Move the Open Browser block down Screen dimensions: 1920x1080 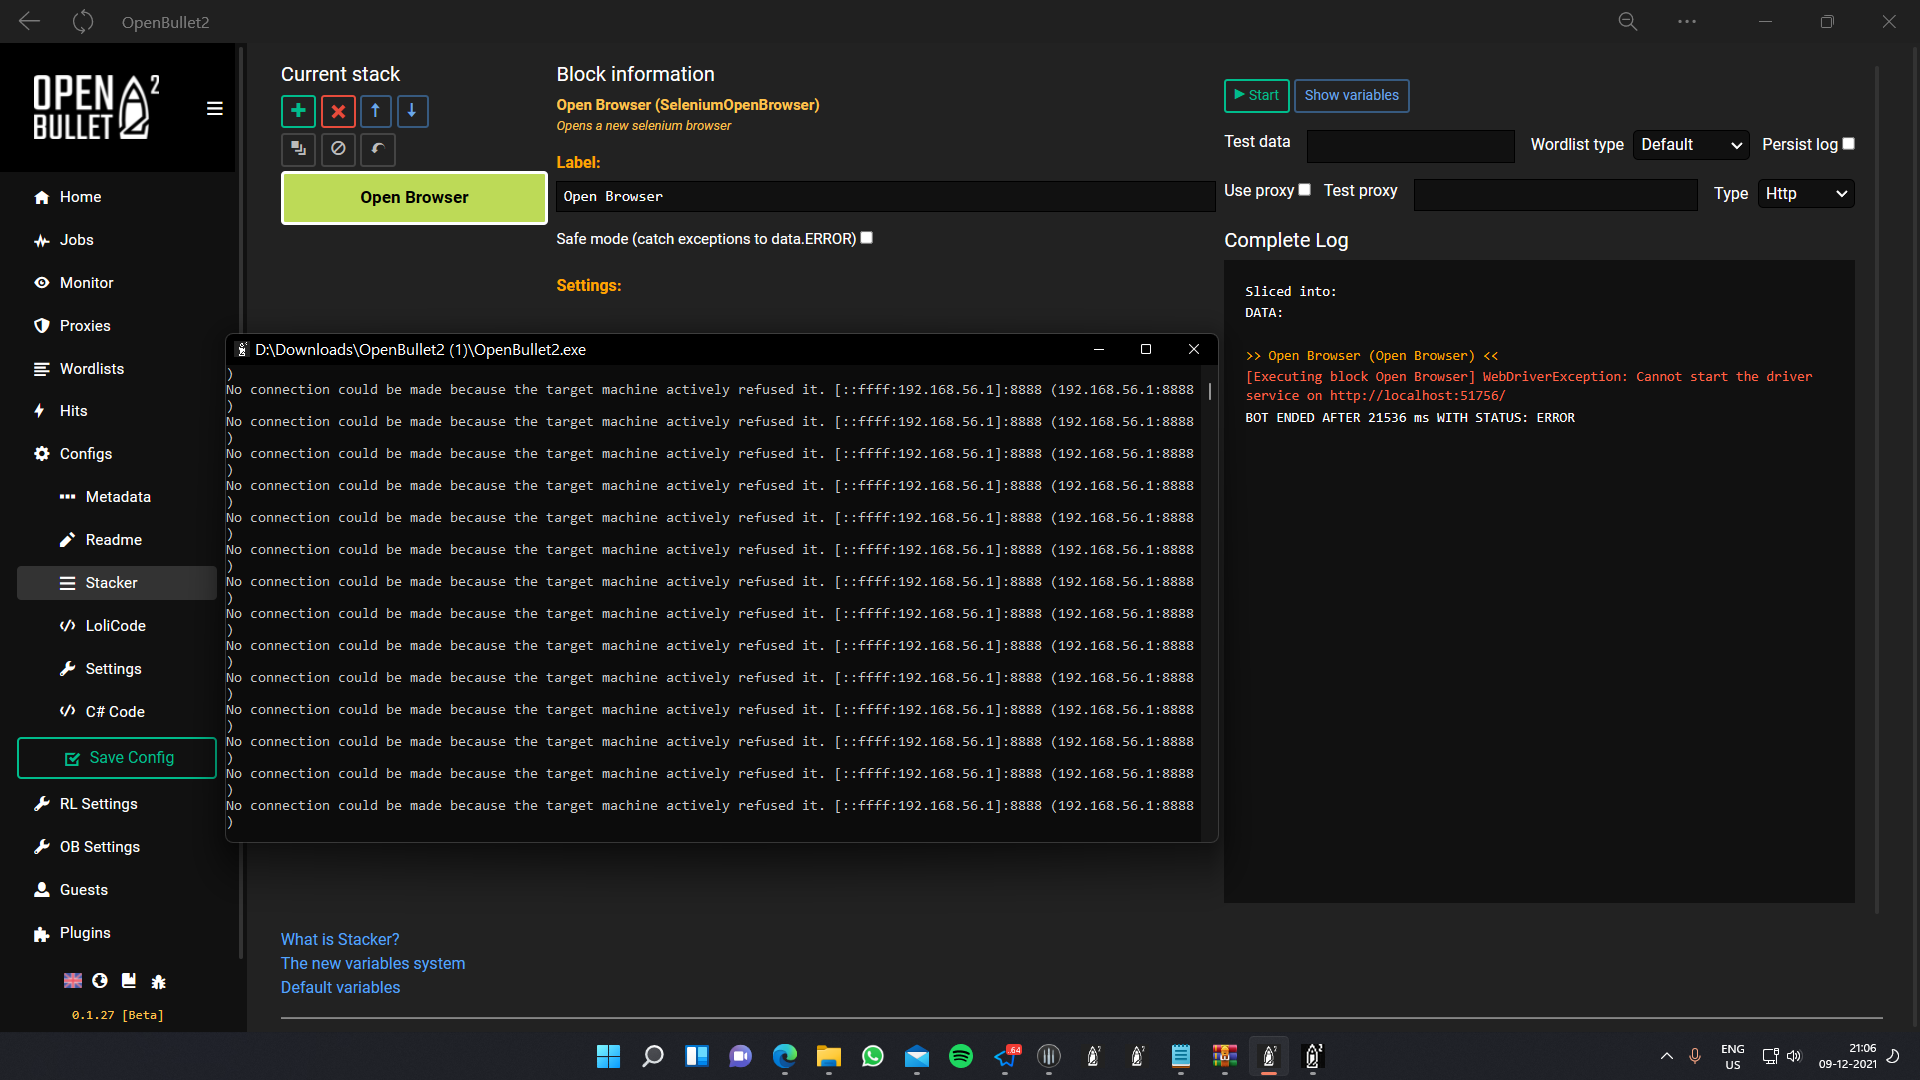[412, 111]
